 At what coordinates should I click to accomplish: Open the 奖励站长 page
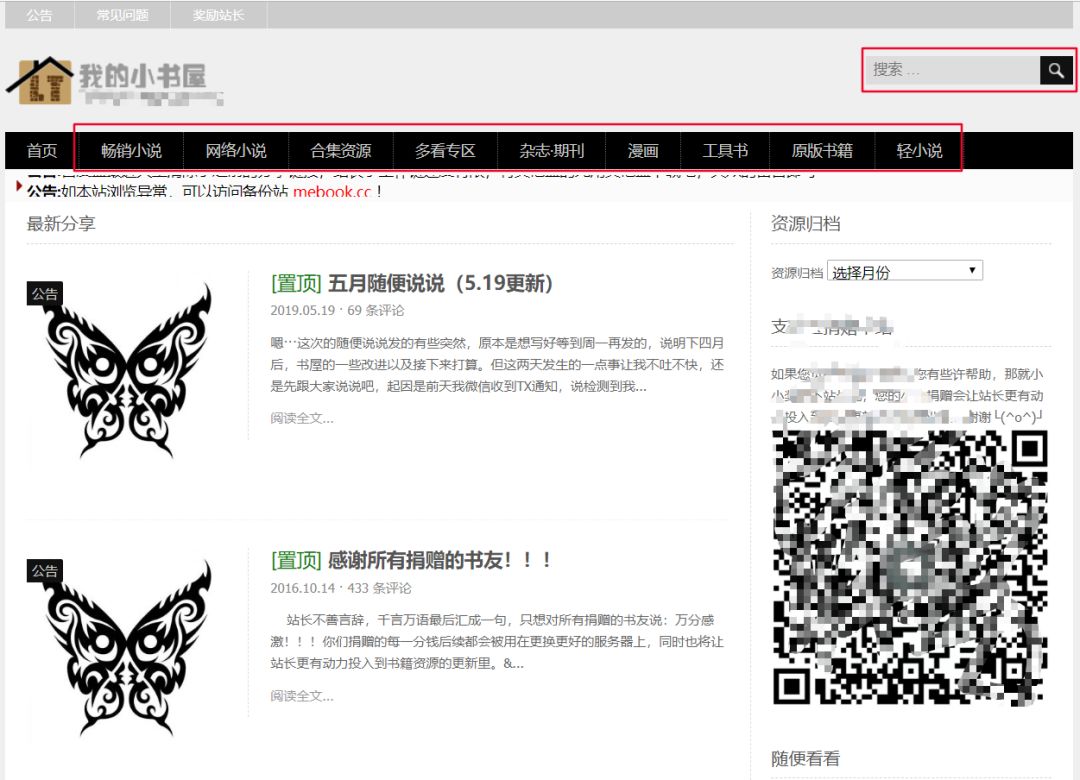coord(218,15)
